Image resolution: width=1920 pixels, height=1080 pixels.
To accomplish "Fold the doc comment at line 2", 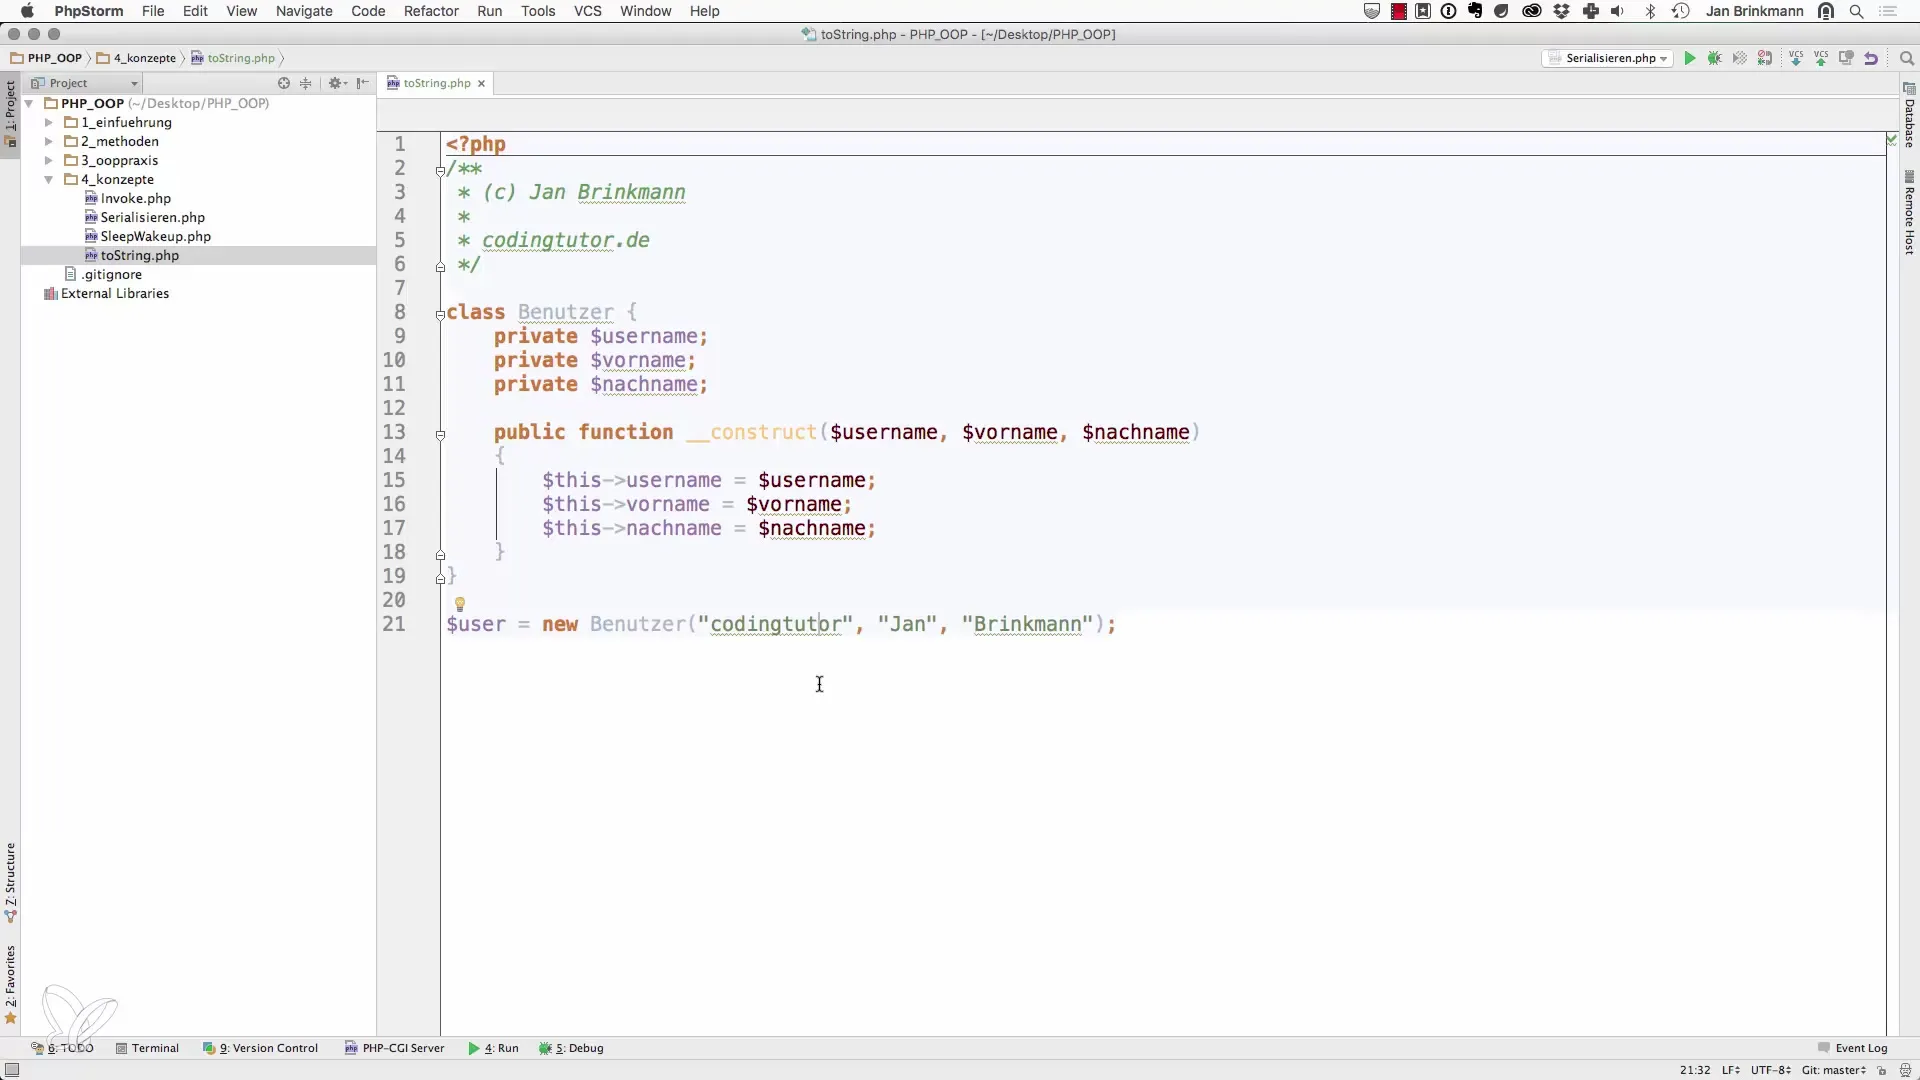I will pos(440,171).
